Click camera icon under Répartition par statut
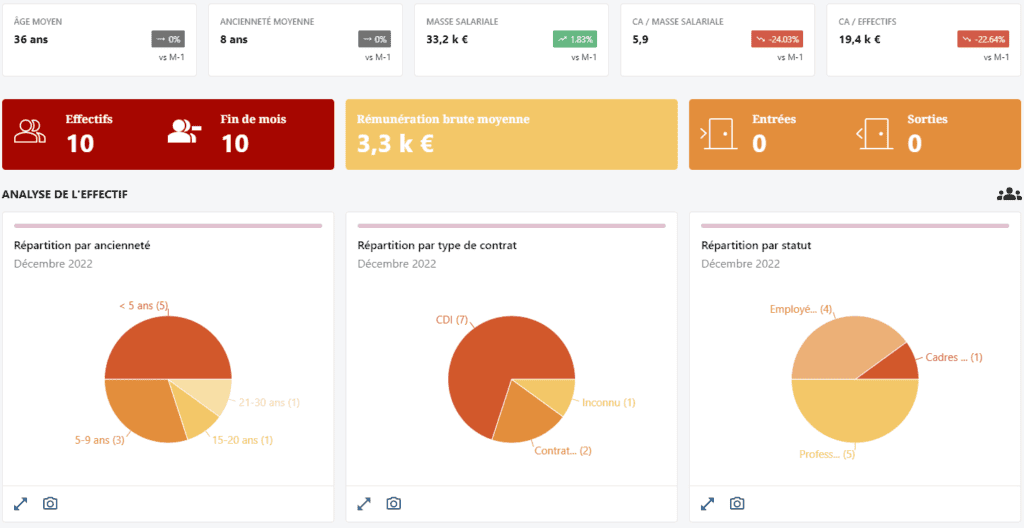The width and height of the screenshot is (1024, 528). coord(737,504)
